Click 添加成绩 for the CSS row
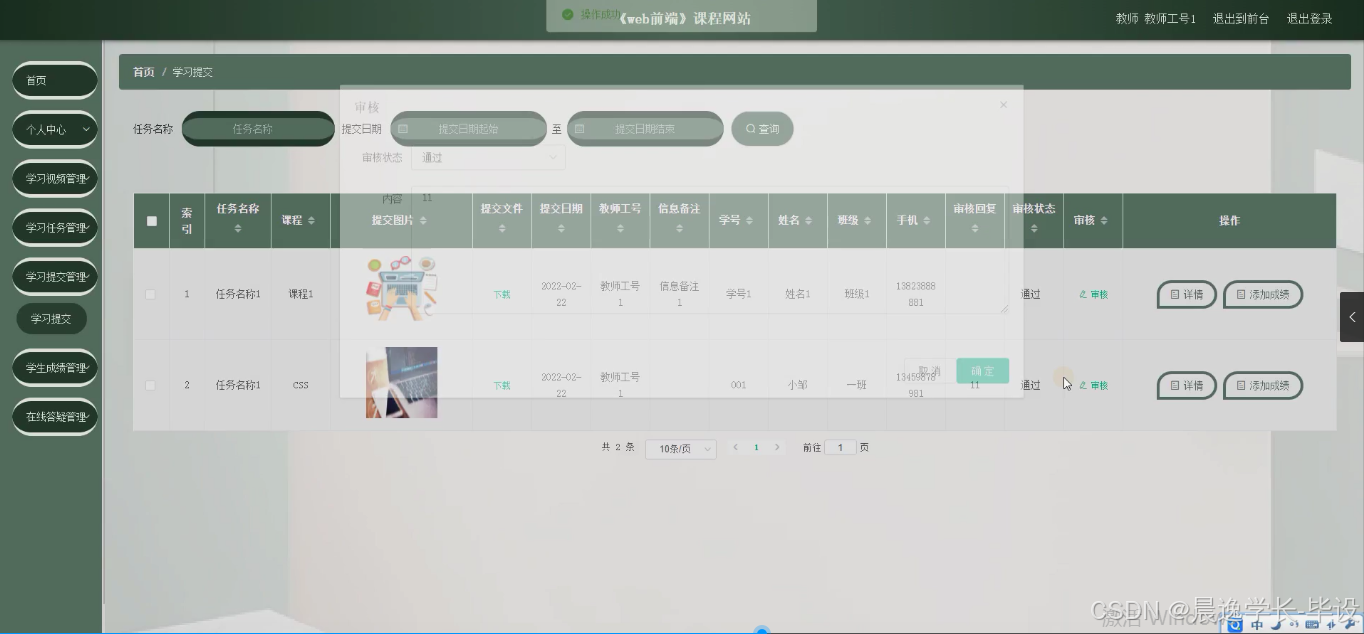The image size is (1364, 634). coord(1263,385)
